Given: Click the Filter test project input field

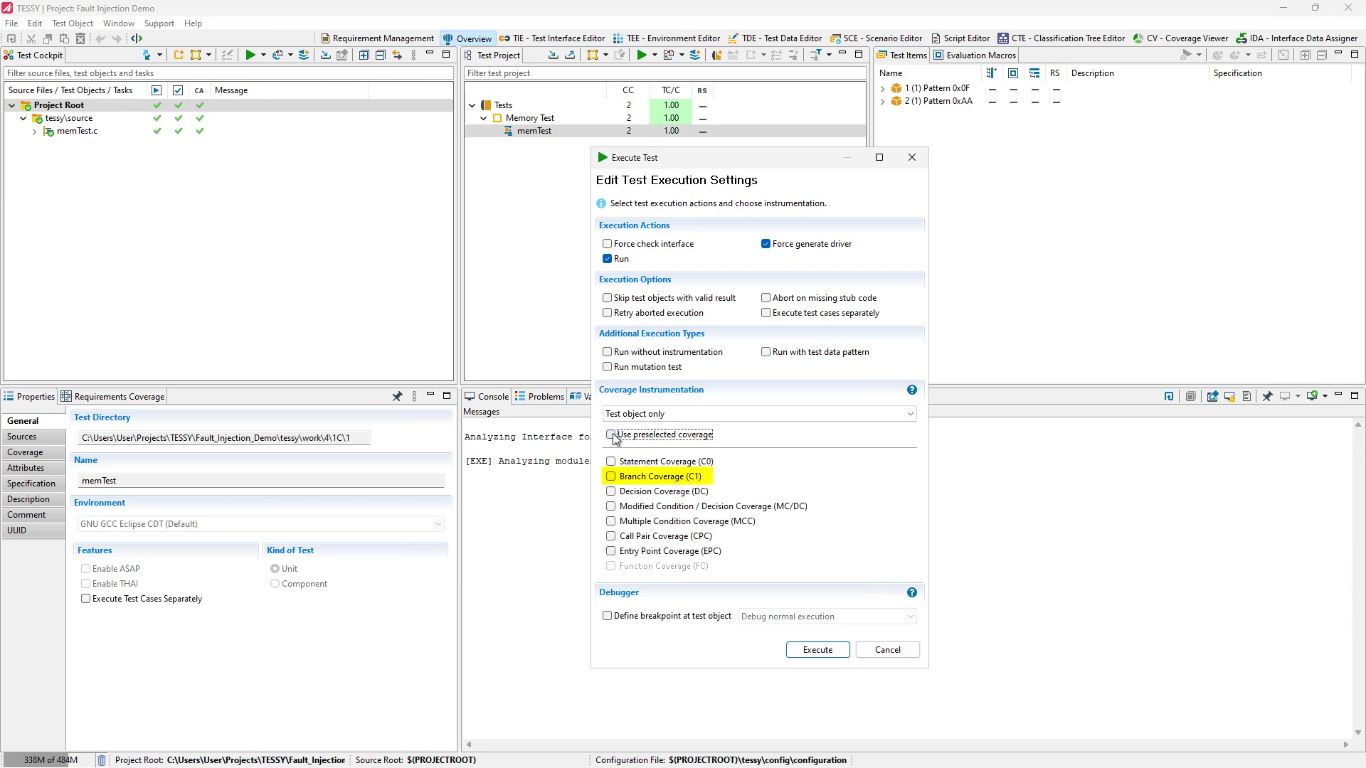Looking at the screenshot, I should 665,73.
